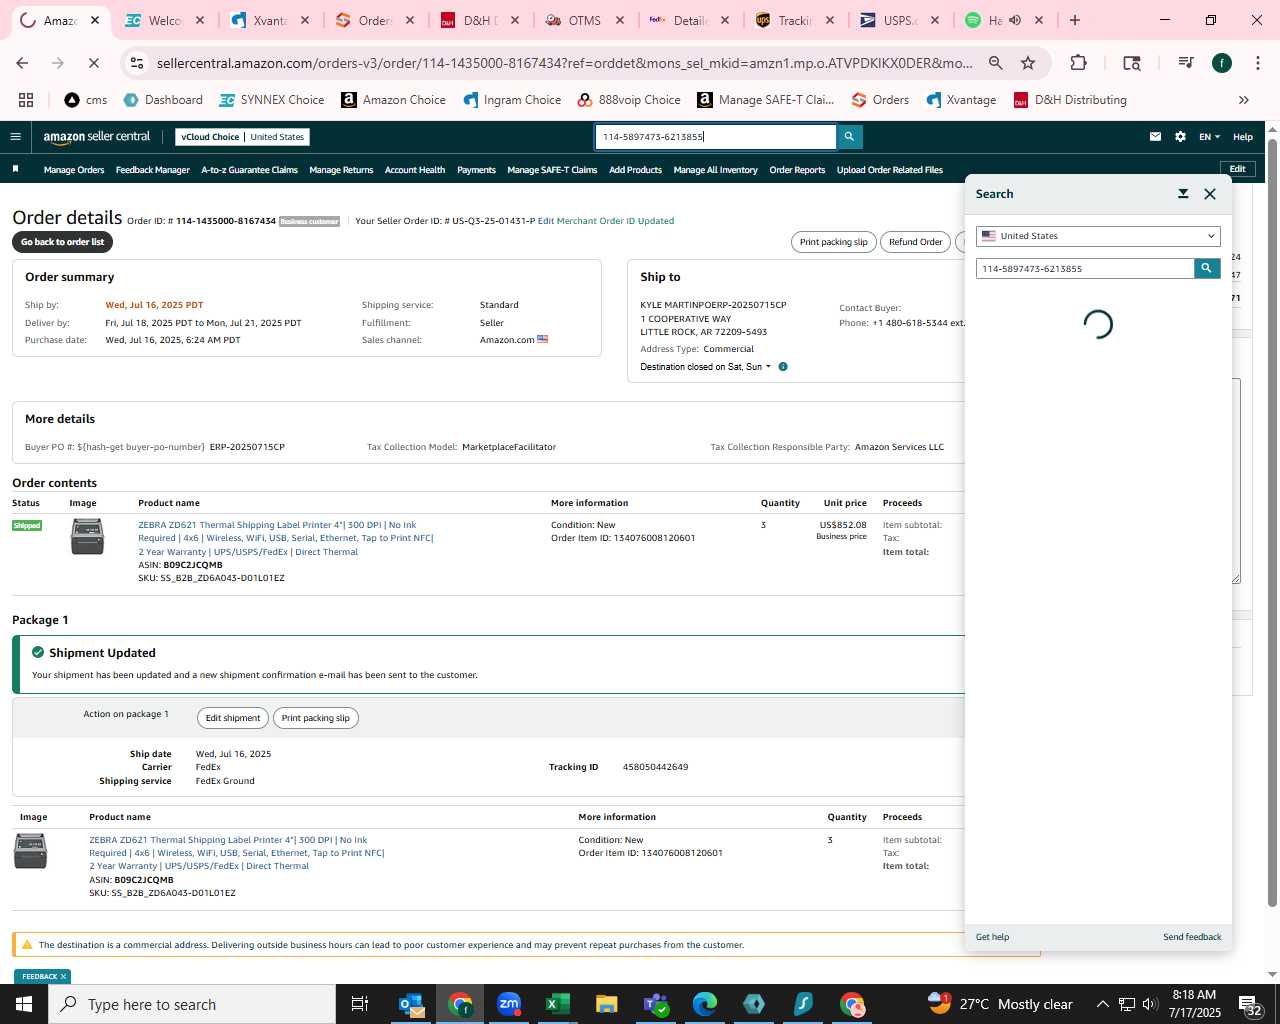
Task: Click Edit shipment button
Action: (x=232, y=718)
